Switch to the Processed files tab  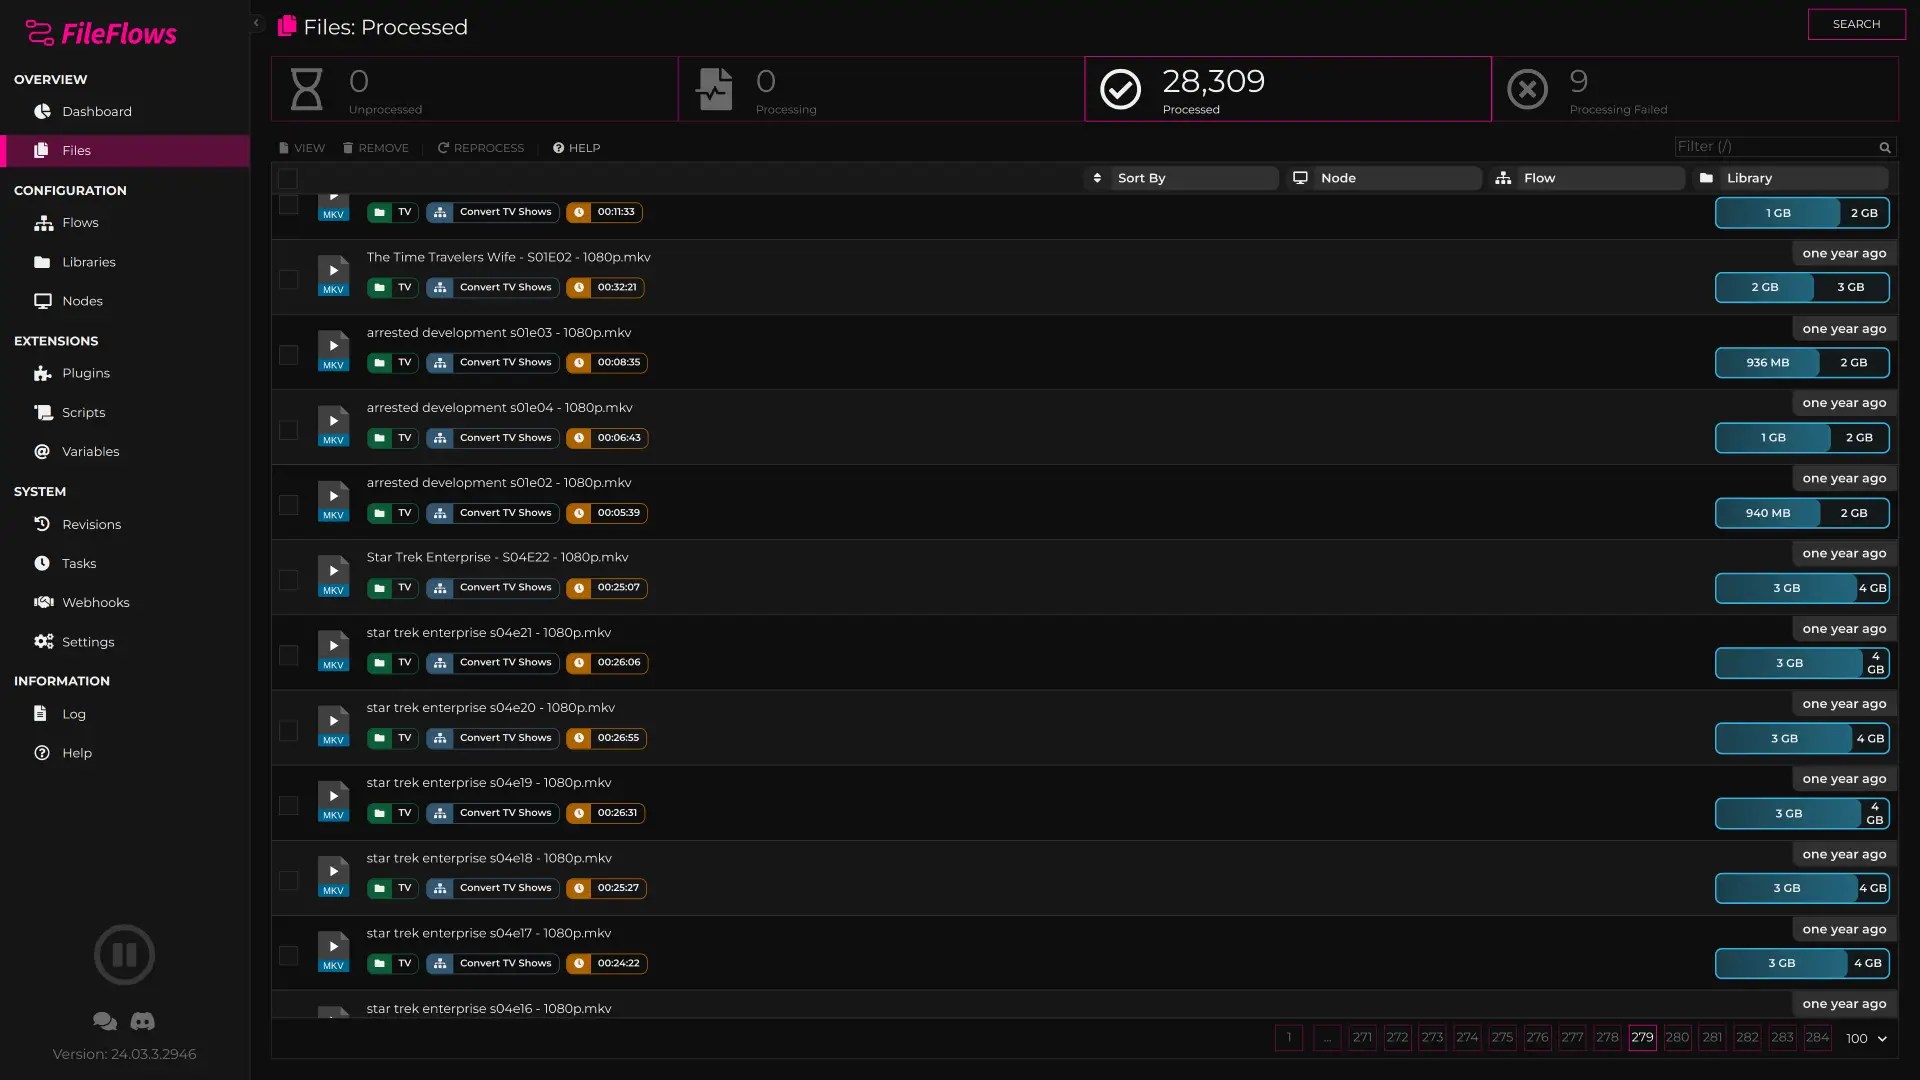[1287, 89]
